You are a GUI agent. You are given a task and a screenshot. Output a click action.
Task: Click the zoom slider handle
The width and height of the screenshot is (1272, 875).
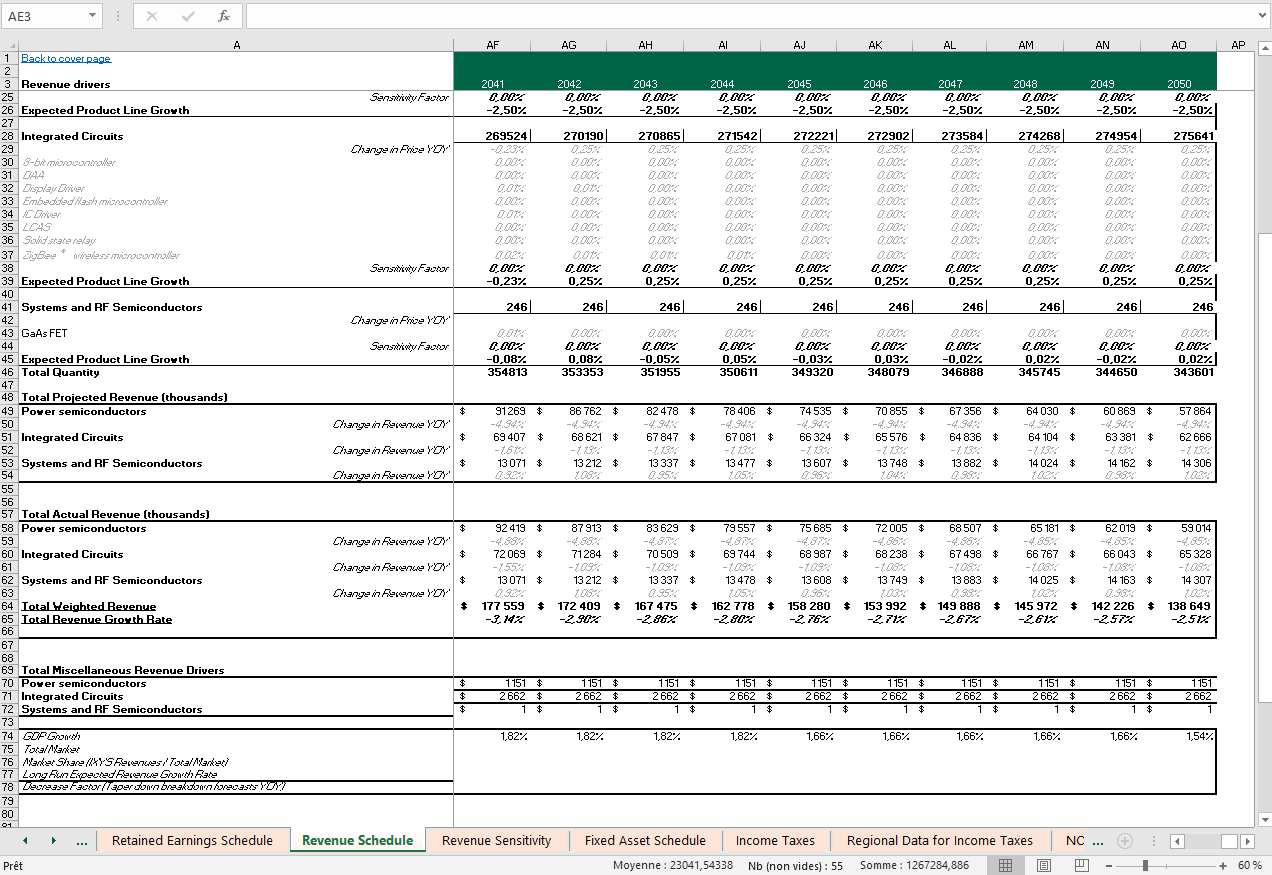pos(1145,866)
